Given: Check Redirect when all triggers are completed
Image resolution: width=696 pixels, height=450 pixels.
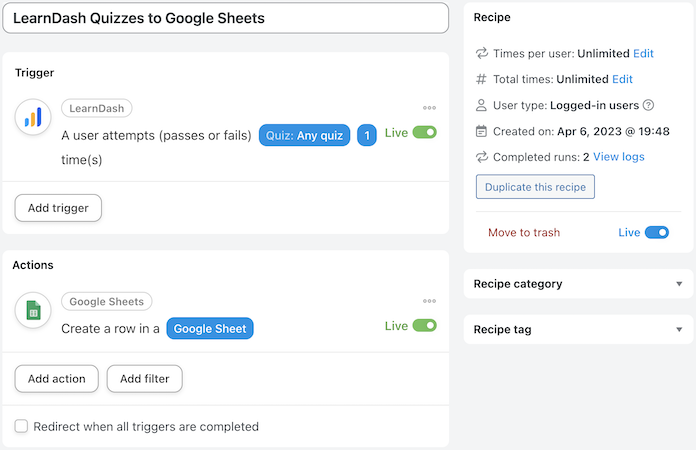Looking at the screenshot, I should tap(21, 426).
